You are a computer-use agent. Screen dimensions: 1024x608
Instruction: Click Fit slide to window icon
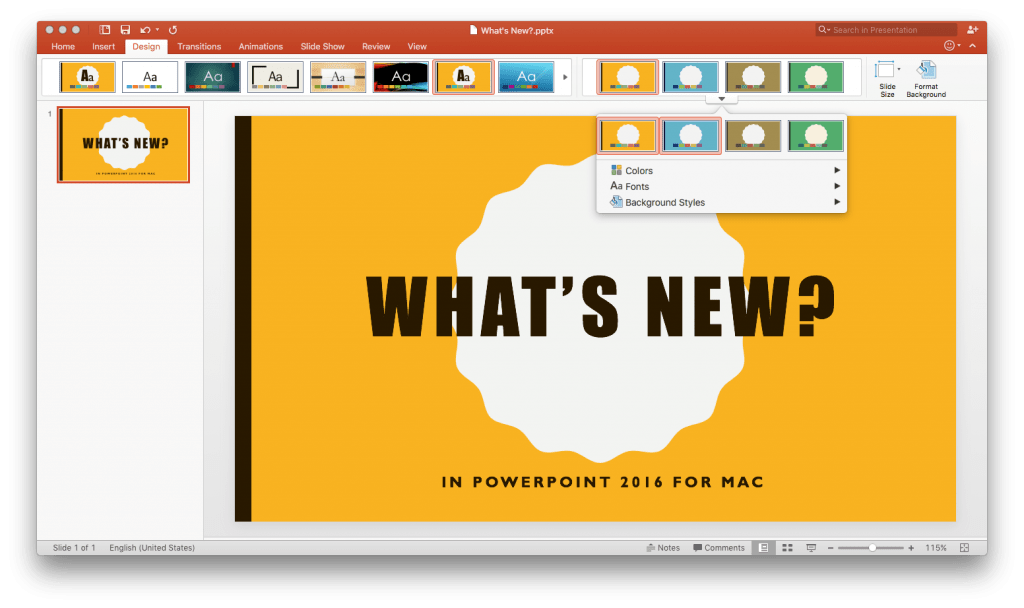[x=965, y=548]
